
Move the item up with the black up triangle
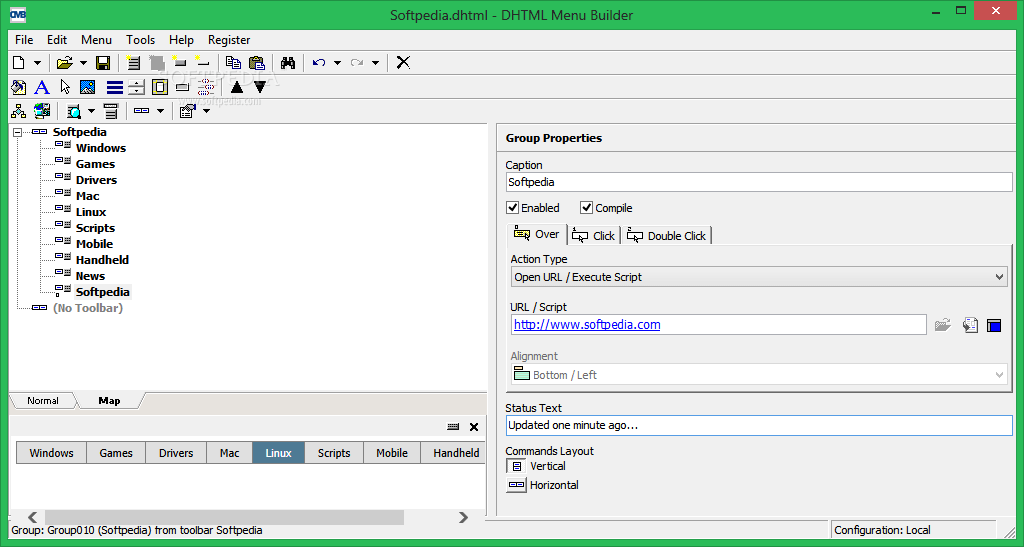[237, 87]
